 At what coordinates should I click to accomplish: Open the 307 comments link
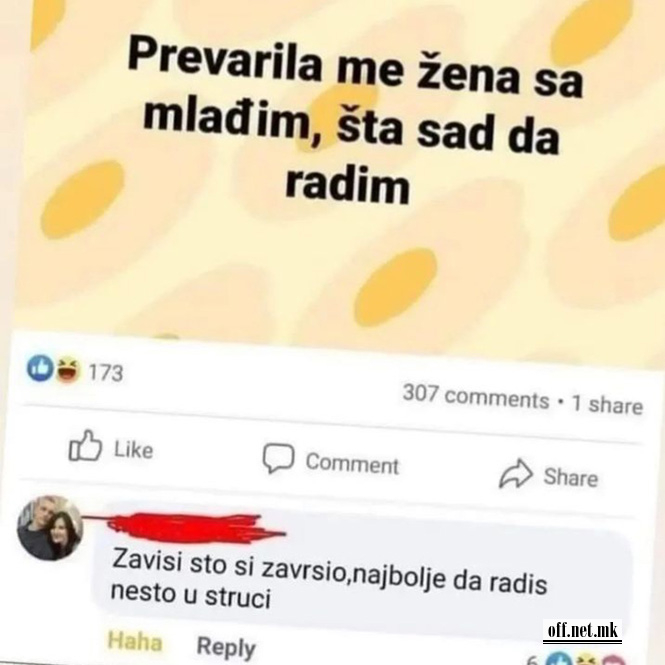pyautogui.click(x=476, y=397)
